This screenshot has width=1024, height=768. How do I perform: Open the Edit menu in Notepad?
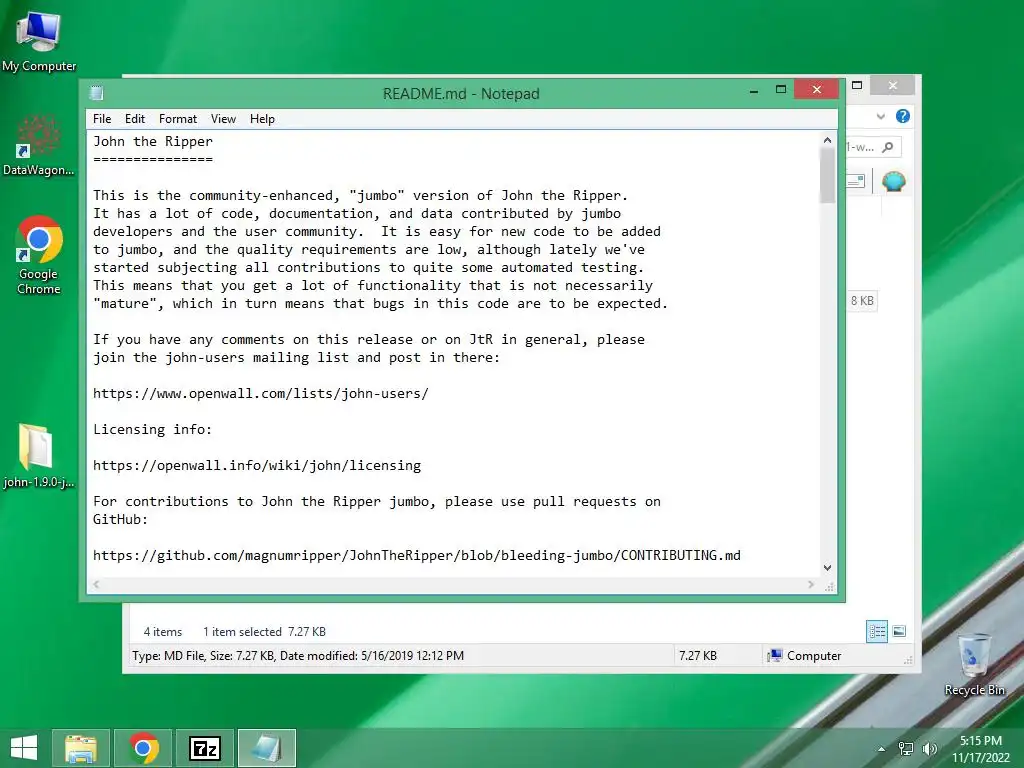click(135, 119)
